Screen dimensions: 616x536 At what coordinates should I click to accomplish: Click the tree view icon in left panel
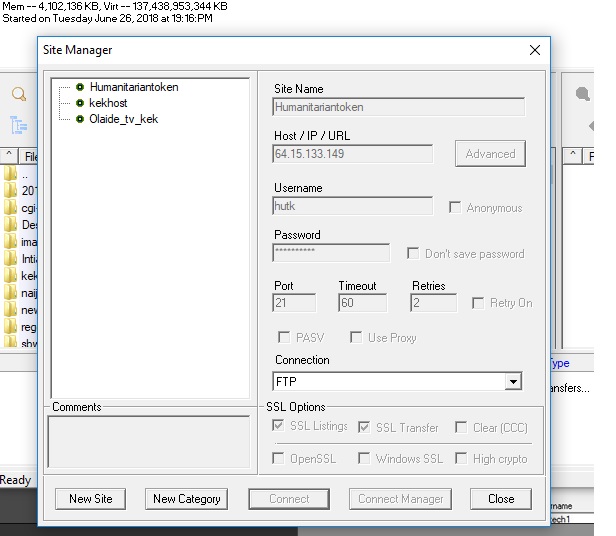[18, 124]
